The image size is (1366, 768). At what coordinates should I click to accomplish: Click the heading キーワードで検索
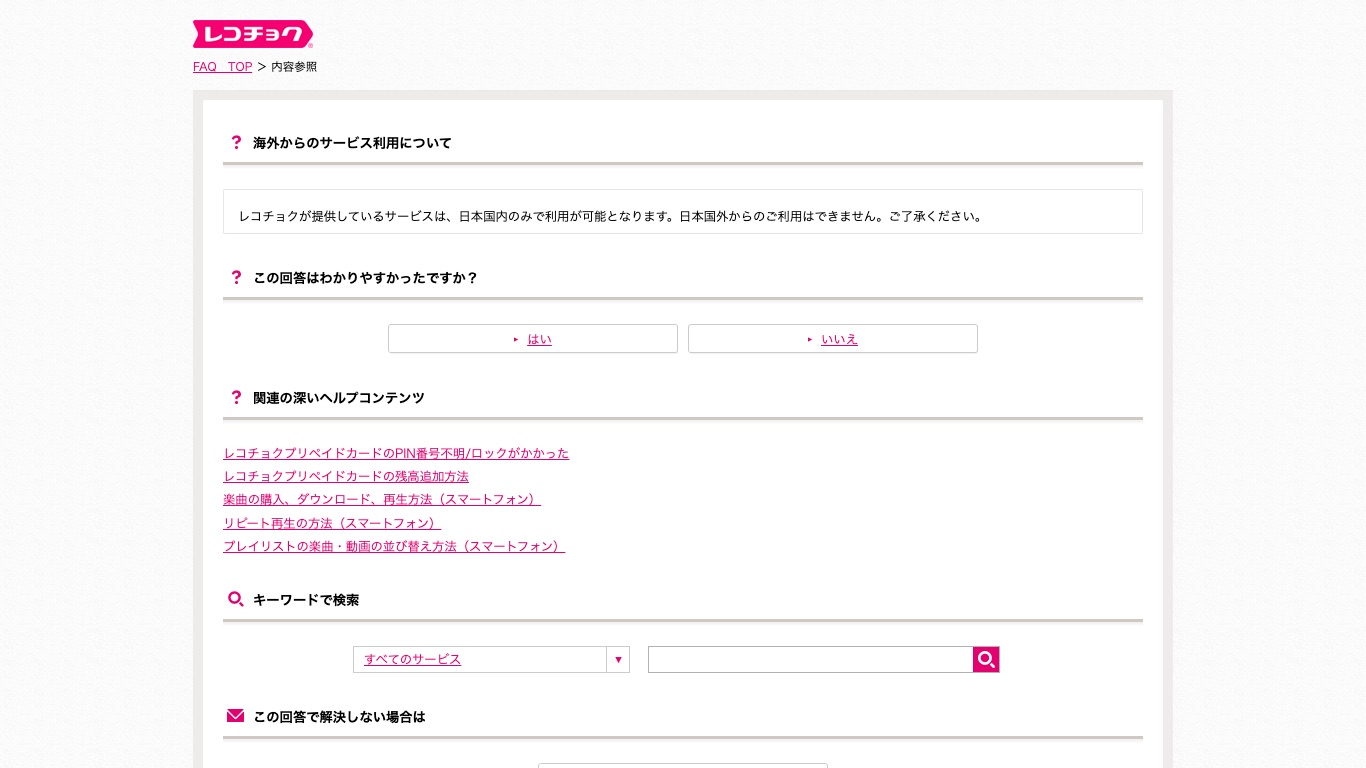(x=306, y=600)
